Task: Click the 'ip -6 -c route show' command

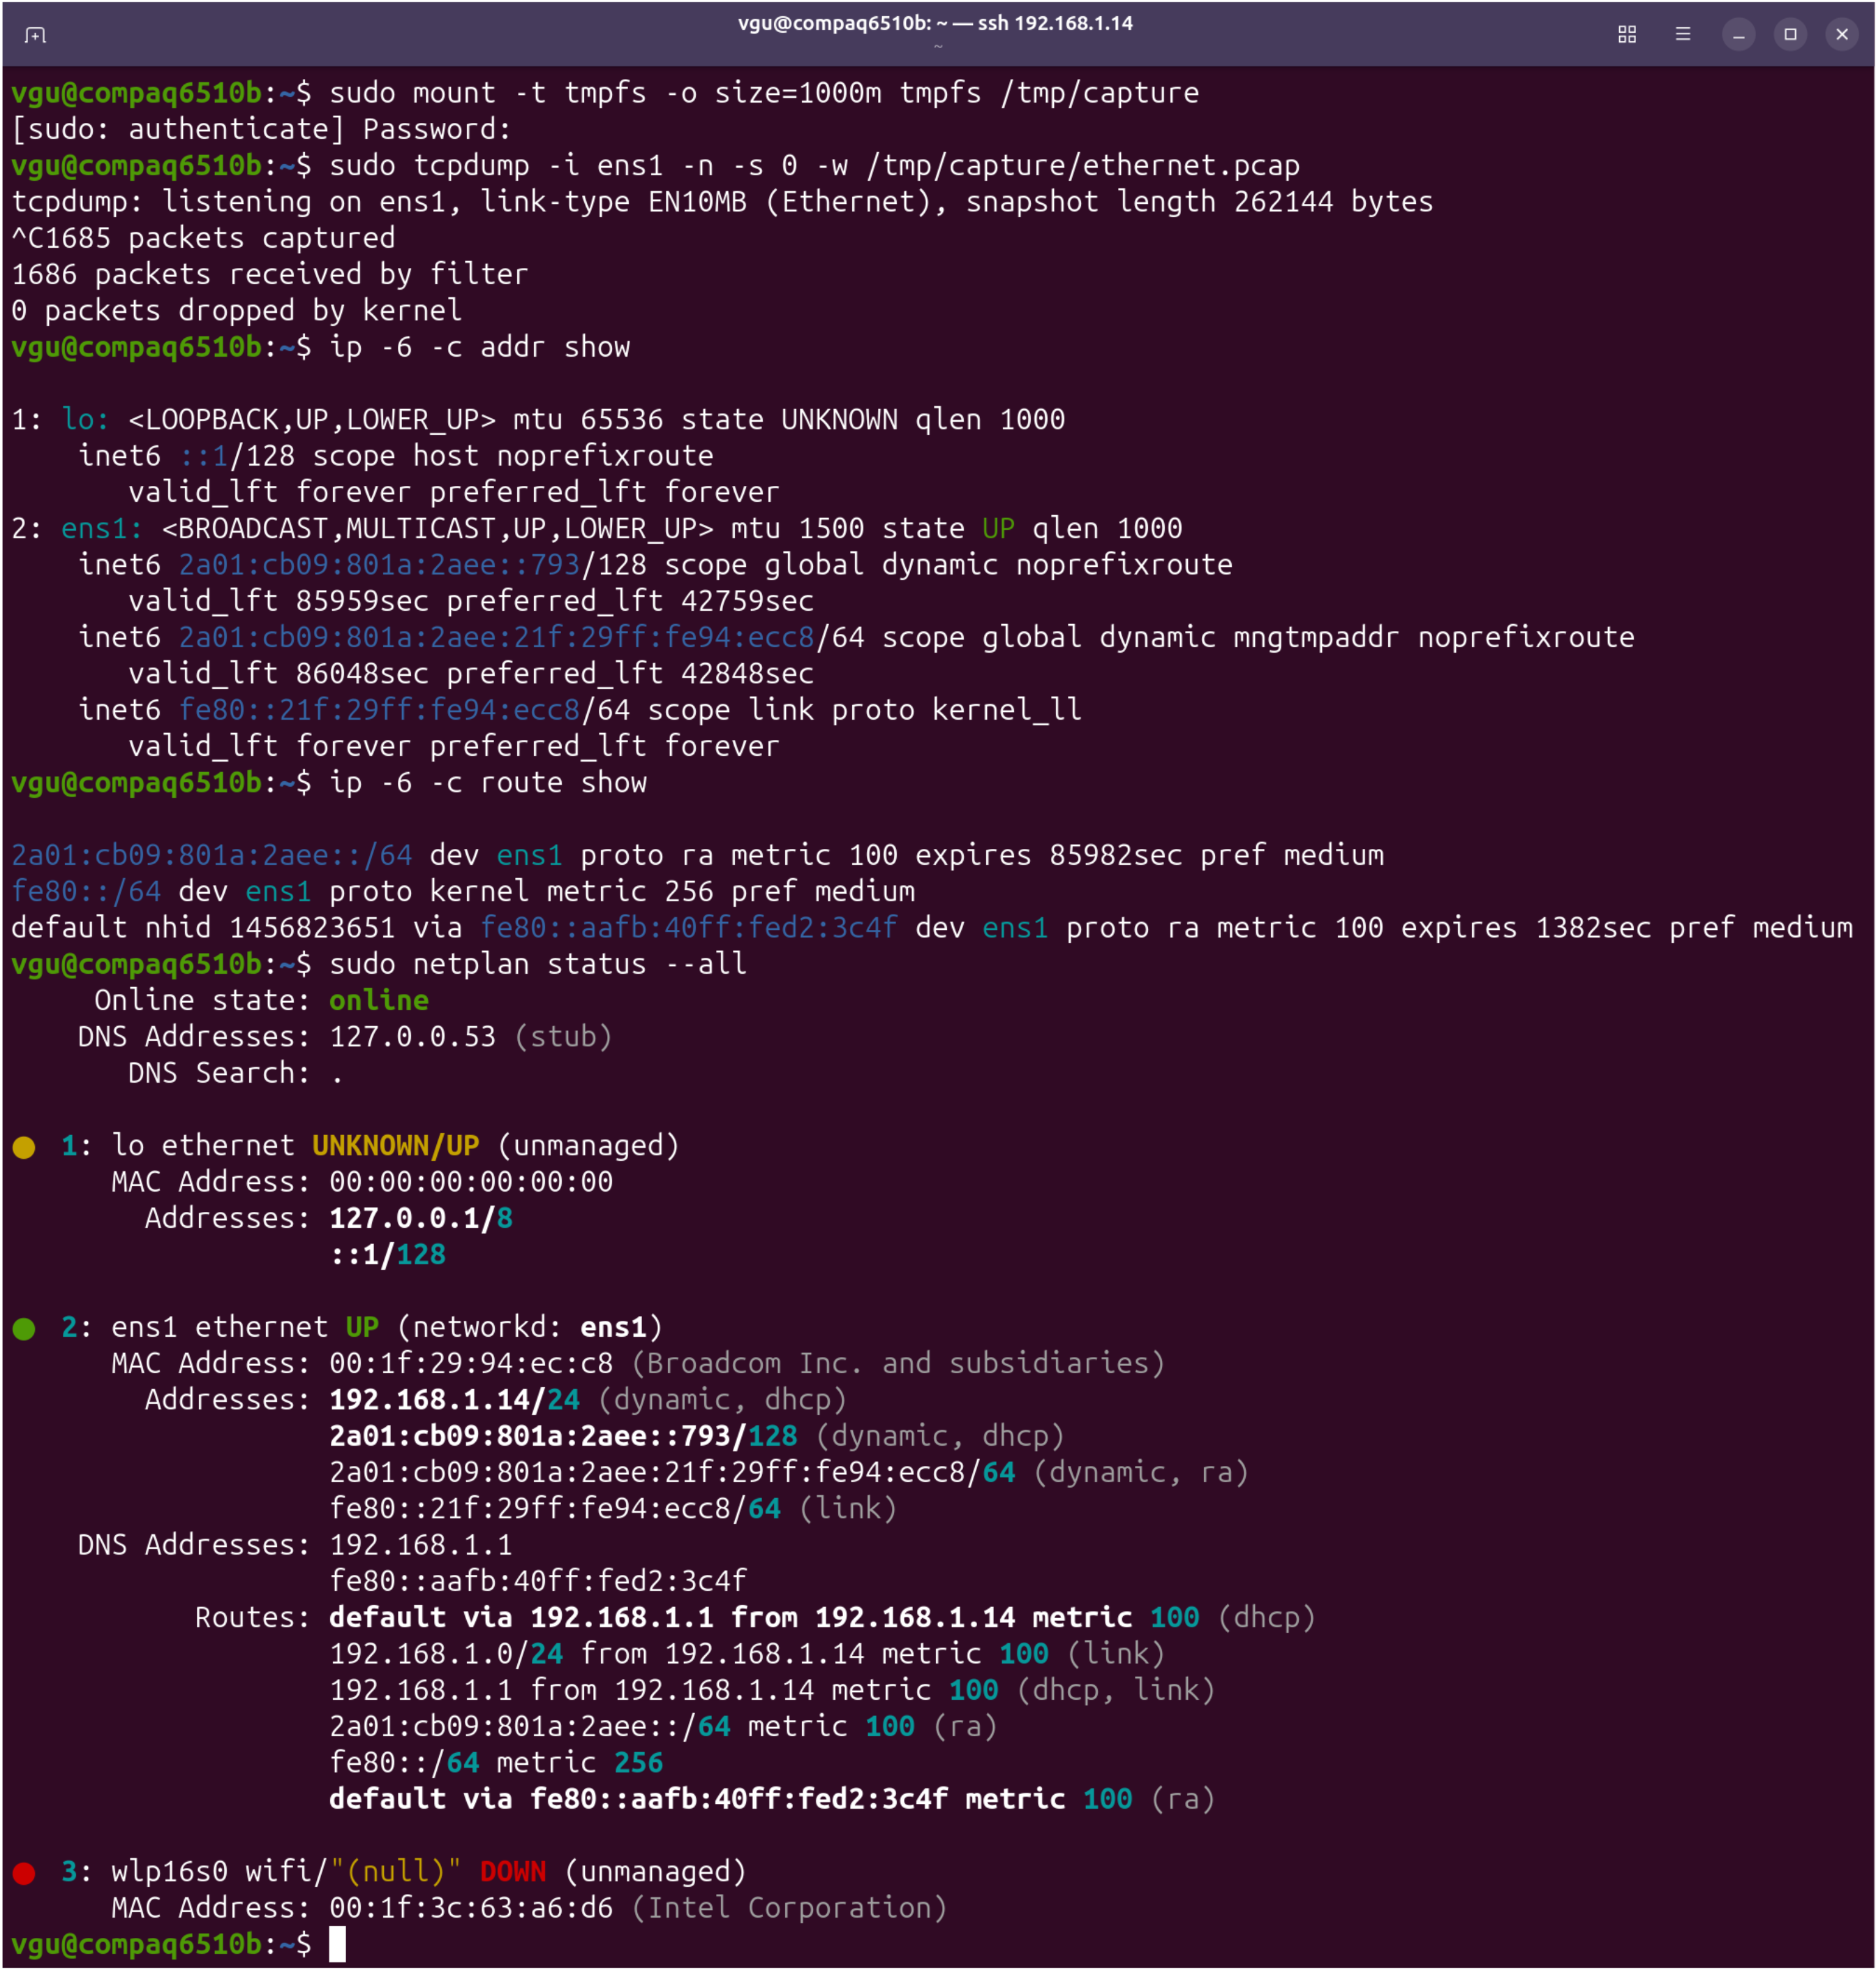Action: pyautogui.click(x=487, y=782)
